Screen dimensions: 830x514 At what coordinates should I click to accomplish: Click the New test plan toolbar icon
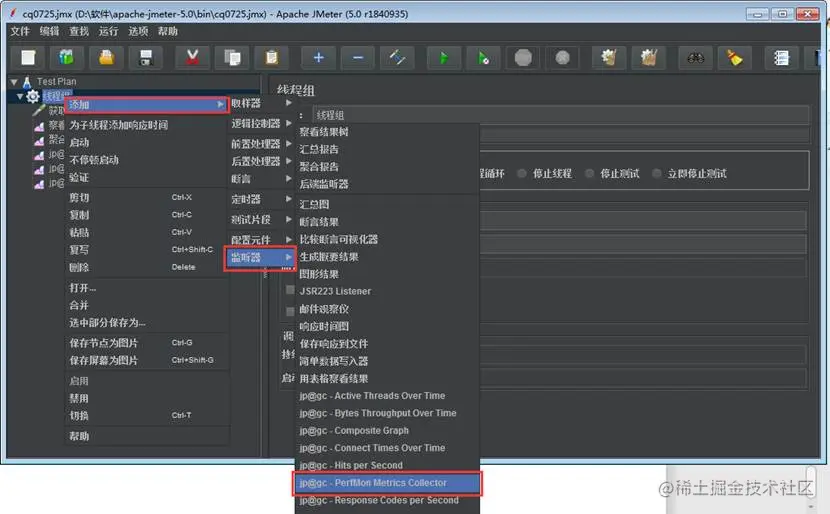click(x=28, y=57)
